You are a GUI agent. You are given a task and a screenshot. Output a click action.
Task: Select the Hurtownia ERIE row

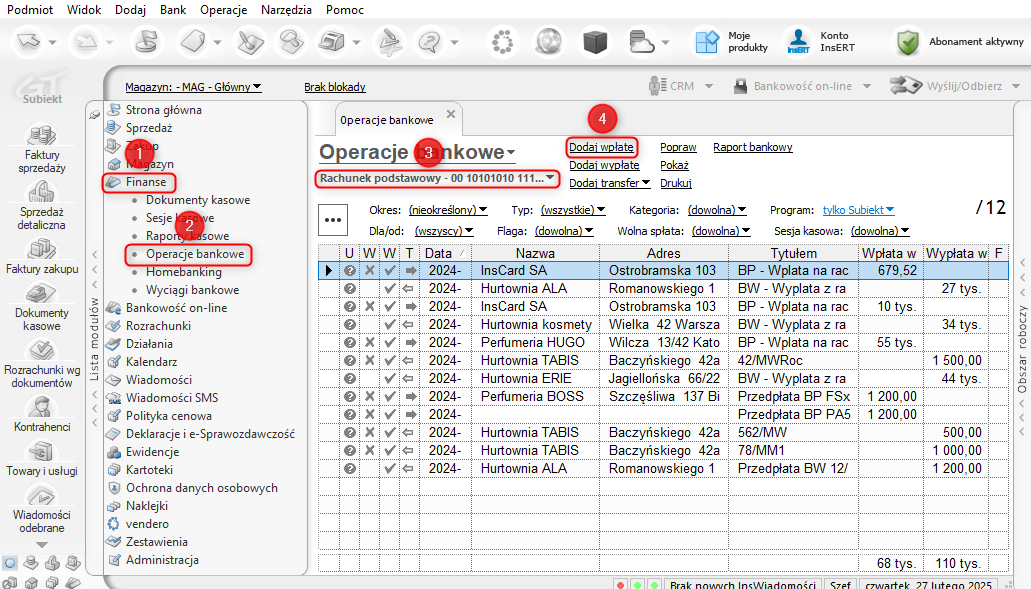pos(663,379)
